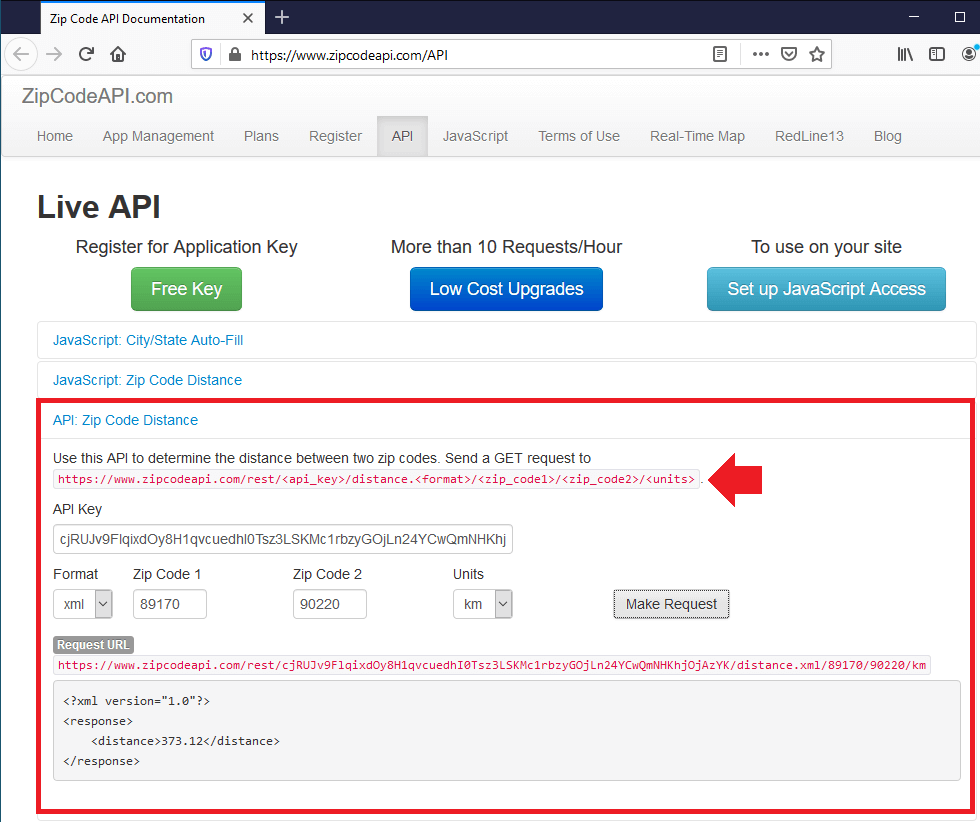980x822 pixels.
Task: Click the Zip Code 1 field
Action: (x=169, y=604)
